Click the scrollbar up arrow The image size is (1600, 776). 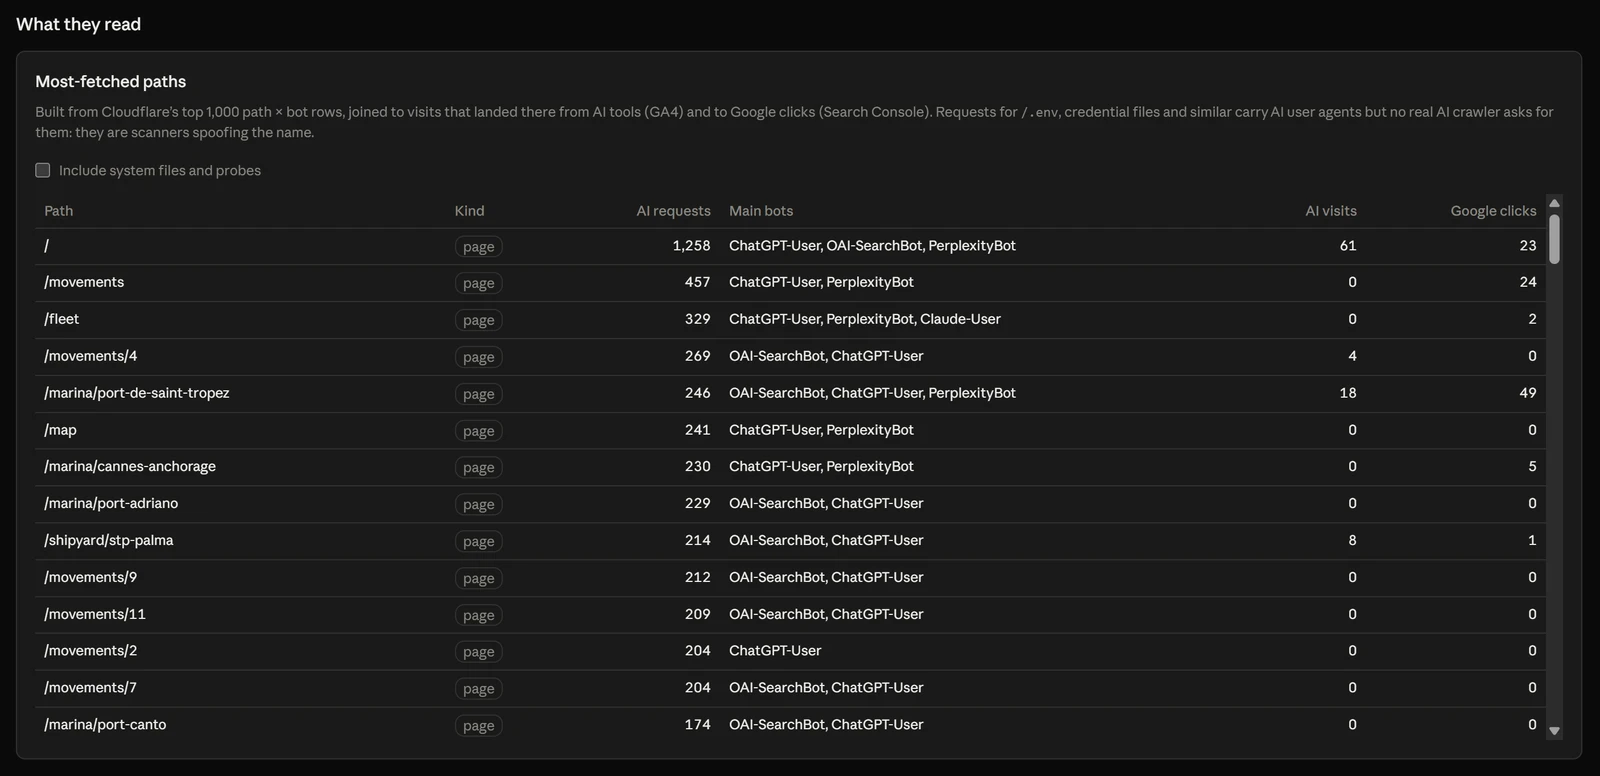tap(1554, 203)
